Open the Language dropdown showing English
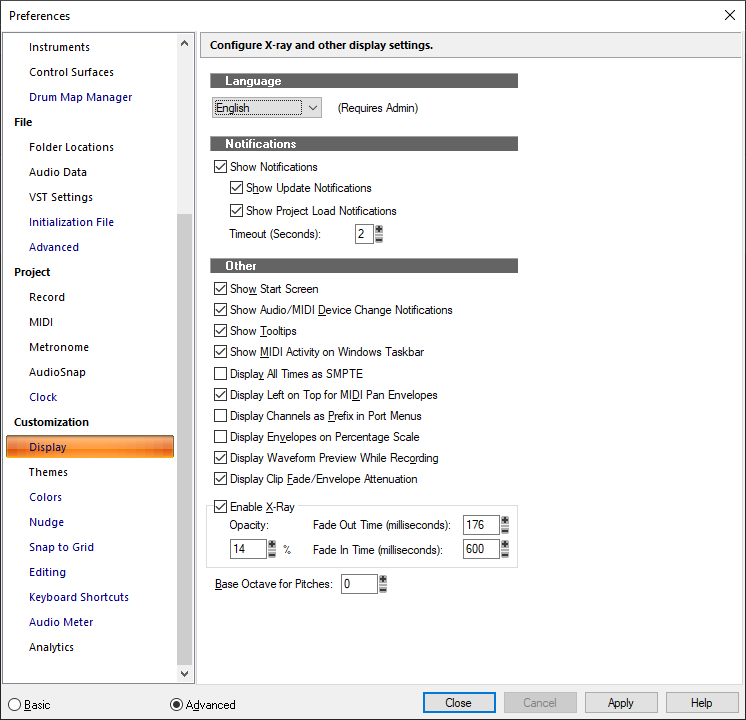The height and width of the screenshot is (720, 746). click(x=266, y=108)
